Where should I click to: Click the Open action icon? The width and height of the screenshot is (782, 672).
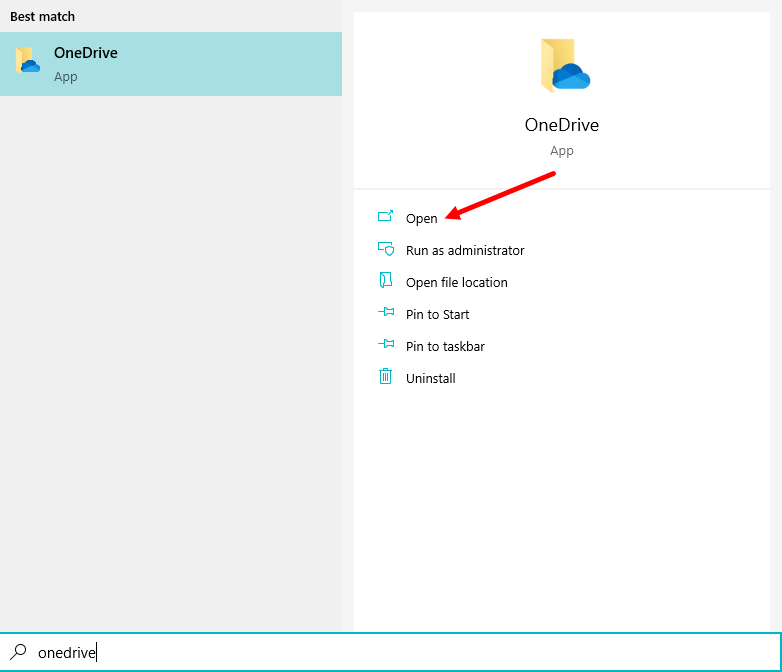386,217
